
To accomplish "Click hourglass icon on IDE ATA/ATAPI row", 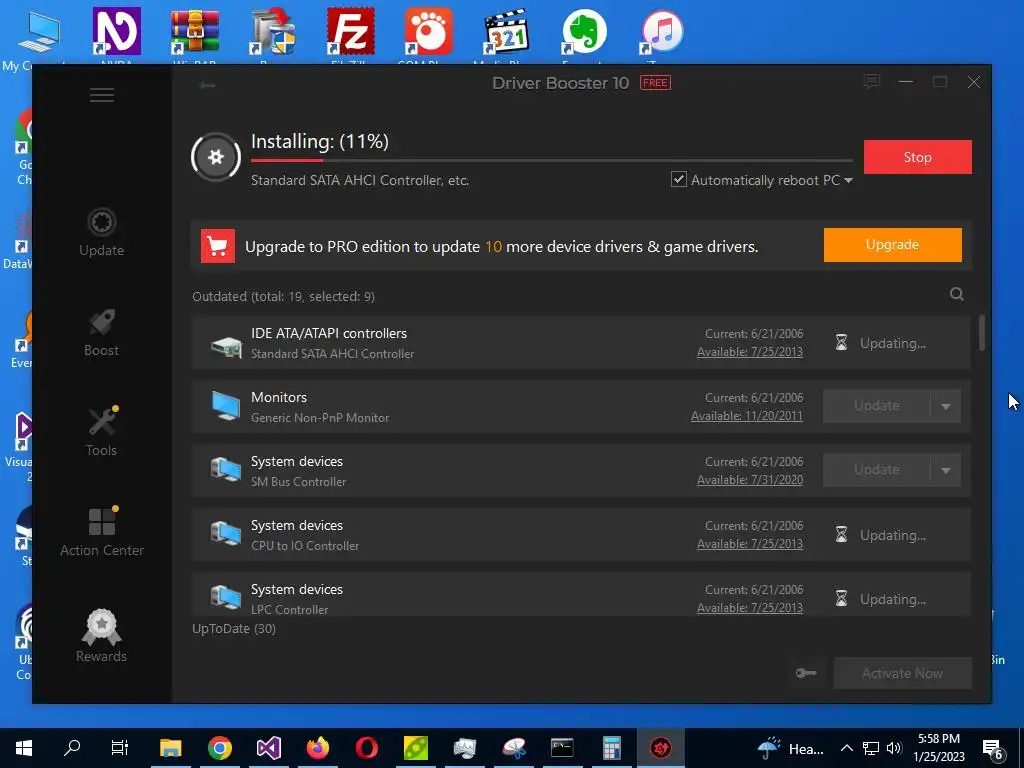I will [x=841, y=343].
